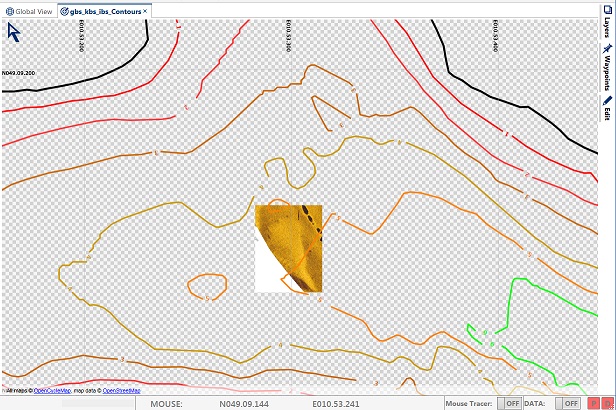Click the rightmost red status bar button
Viewport: 616px width, 410px height.
(x=608, y=402)
